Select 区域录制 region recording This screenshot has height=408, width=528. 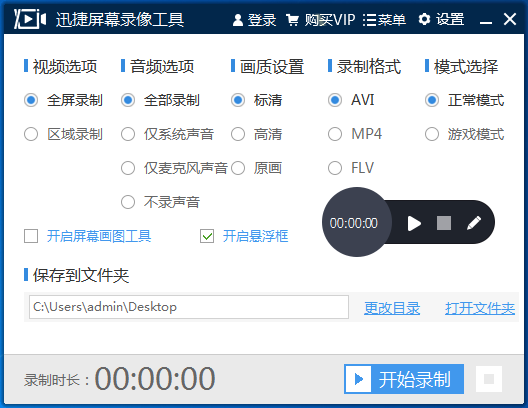coord(63,134)
